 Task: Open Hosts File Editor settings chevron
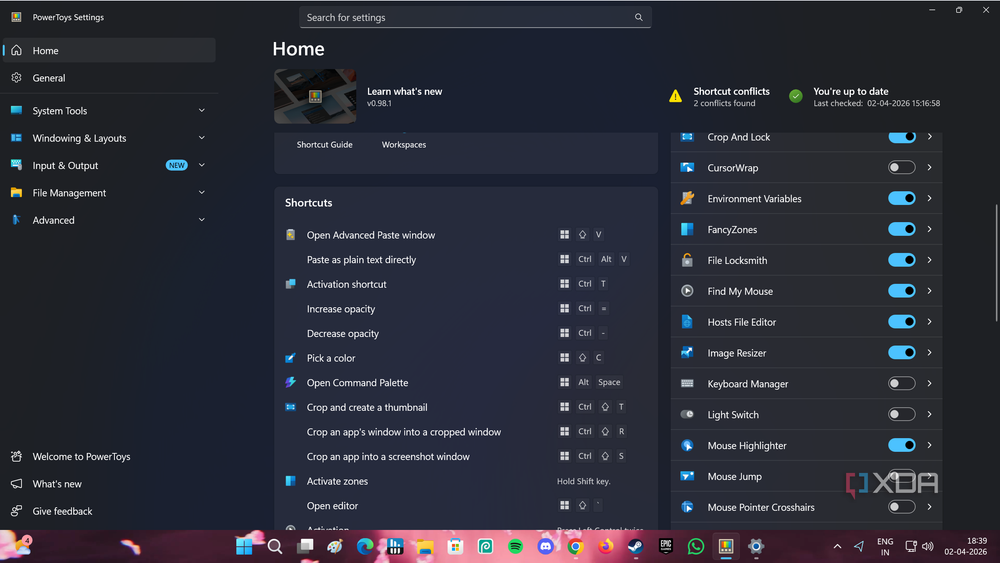pyautogui.click(x=930, y=322)
